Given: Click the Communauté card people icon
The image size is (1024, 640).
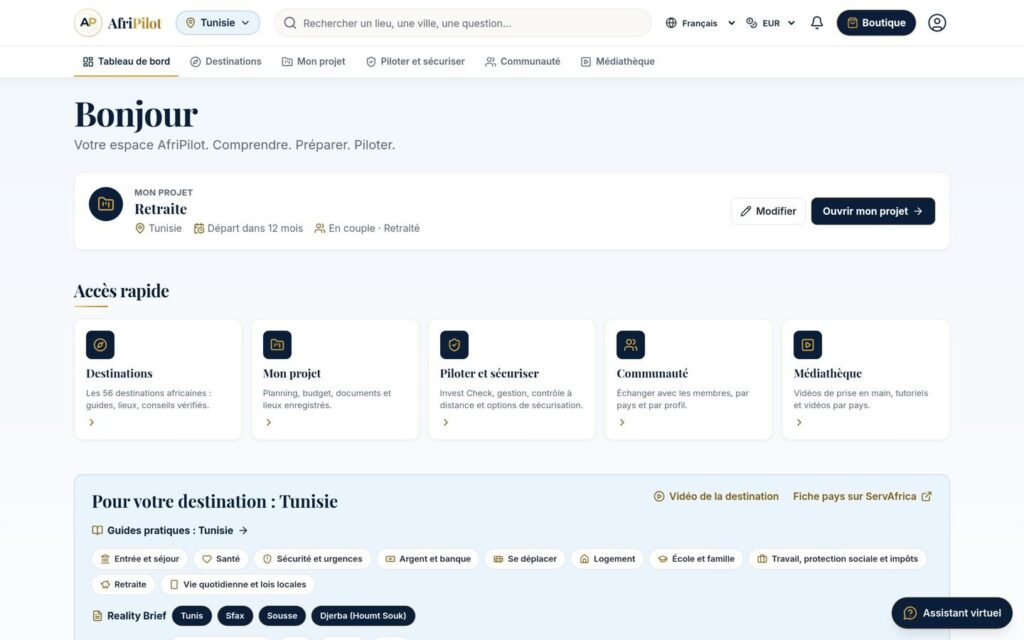Looking at the screenshot, I should tap(630, 345).
